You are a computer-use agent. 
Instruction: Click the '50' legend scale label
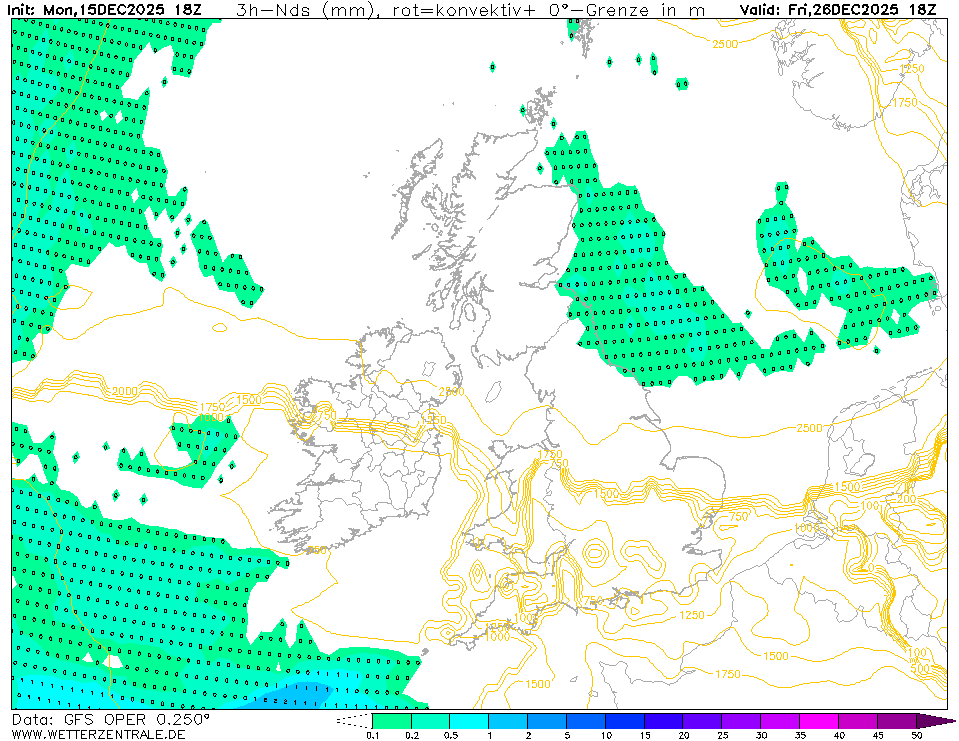tap(916, 735)
